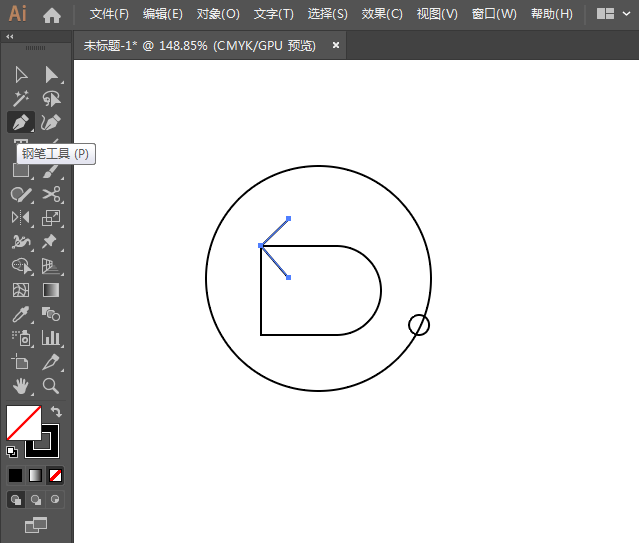Screen dimensions: 639x543
Task: Open the 效果(C) menu
Action: pos(382,14)
